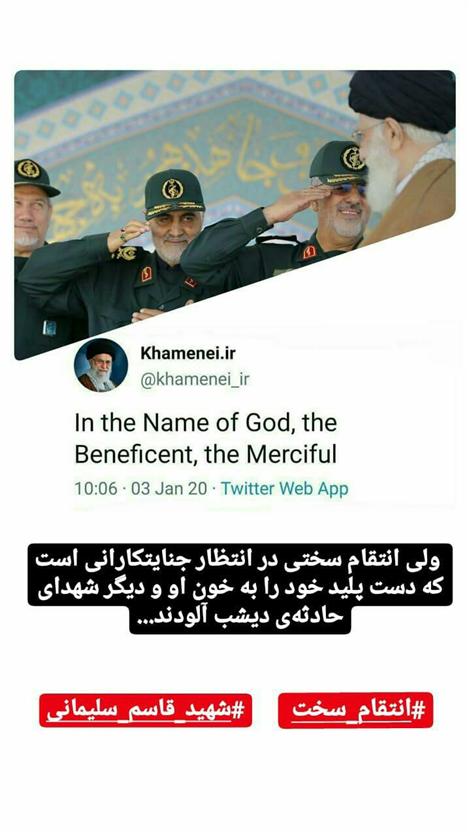Click the ring on the center officer's saluting hand
Screen dimensions: 470x835
point(123,236)
